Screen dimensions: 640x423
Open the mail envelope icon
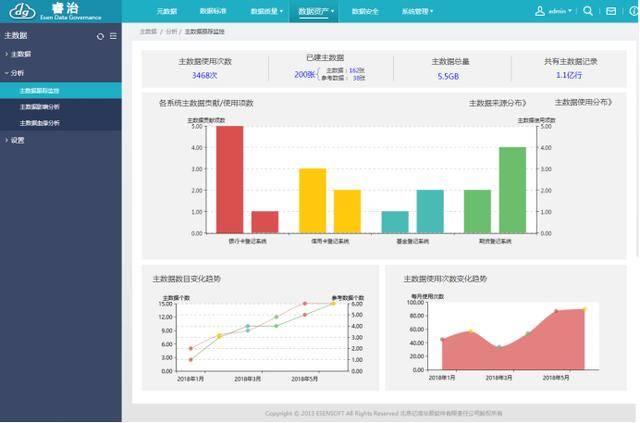point(611,11)
